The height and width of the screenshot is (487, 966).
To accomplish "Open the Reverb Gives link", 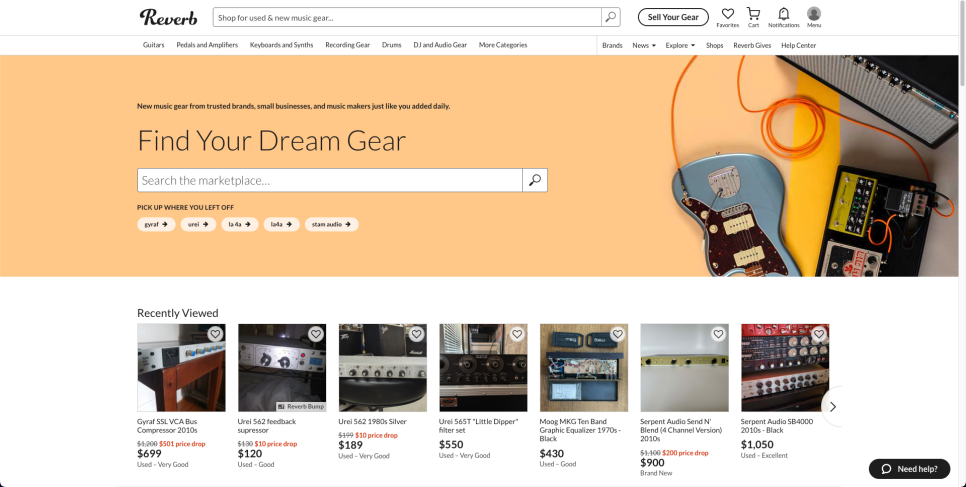I will click(x=752, y=45).
